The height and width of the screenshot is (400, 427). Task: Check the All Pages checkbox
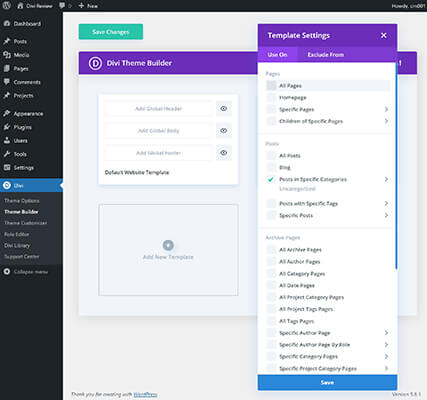click(271, 86)
